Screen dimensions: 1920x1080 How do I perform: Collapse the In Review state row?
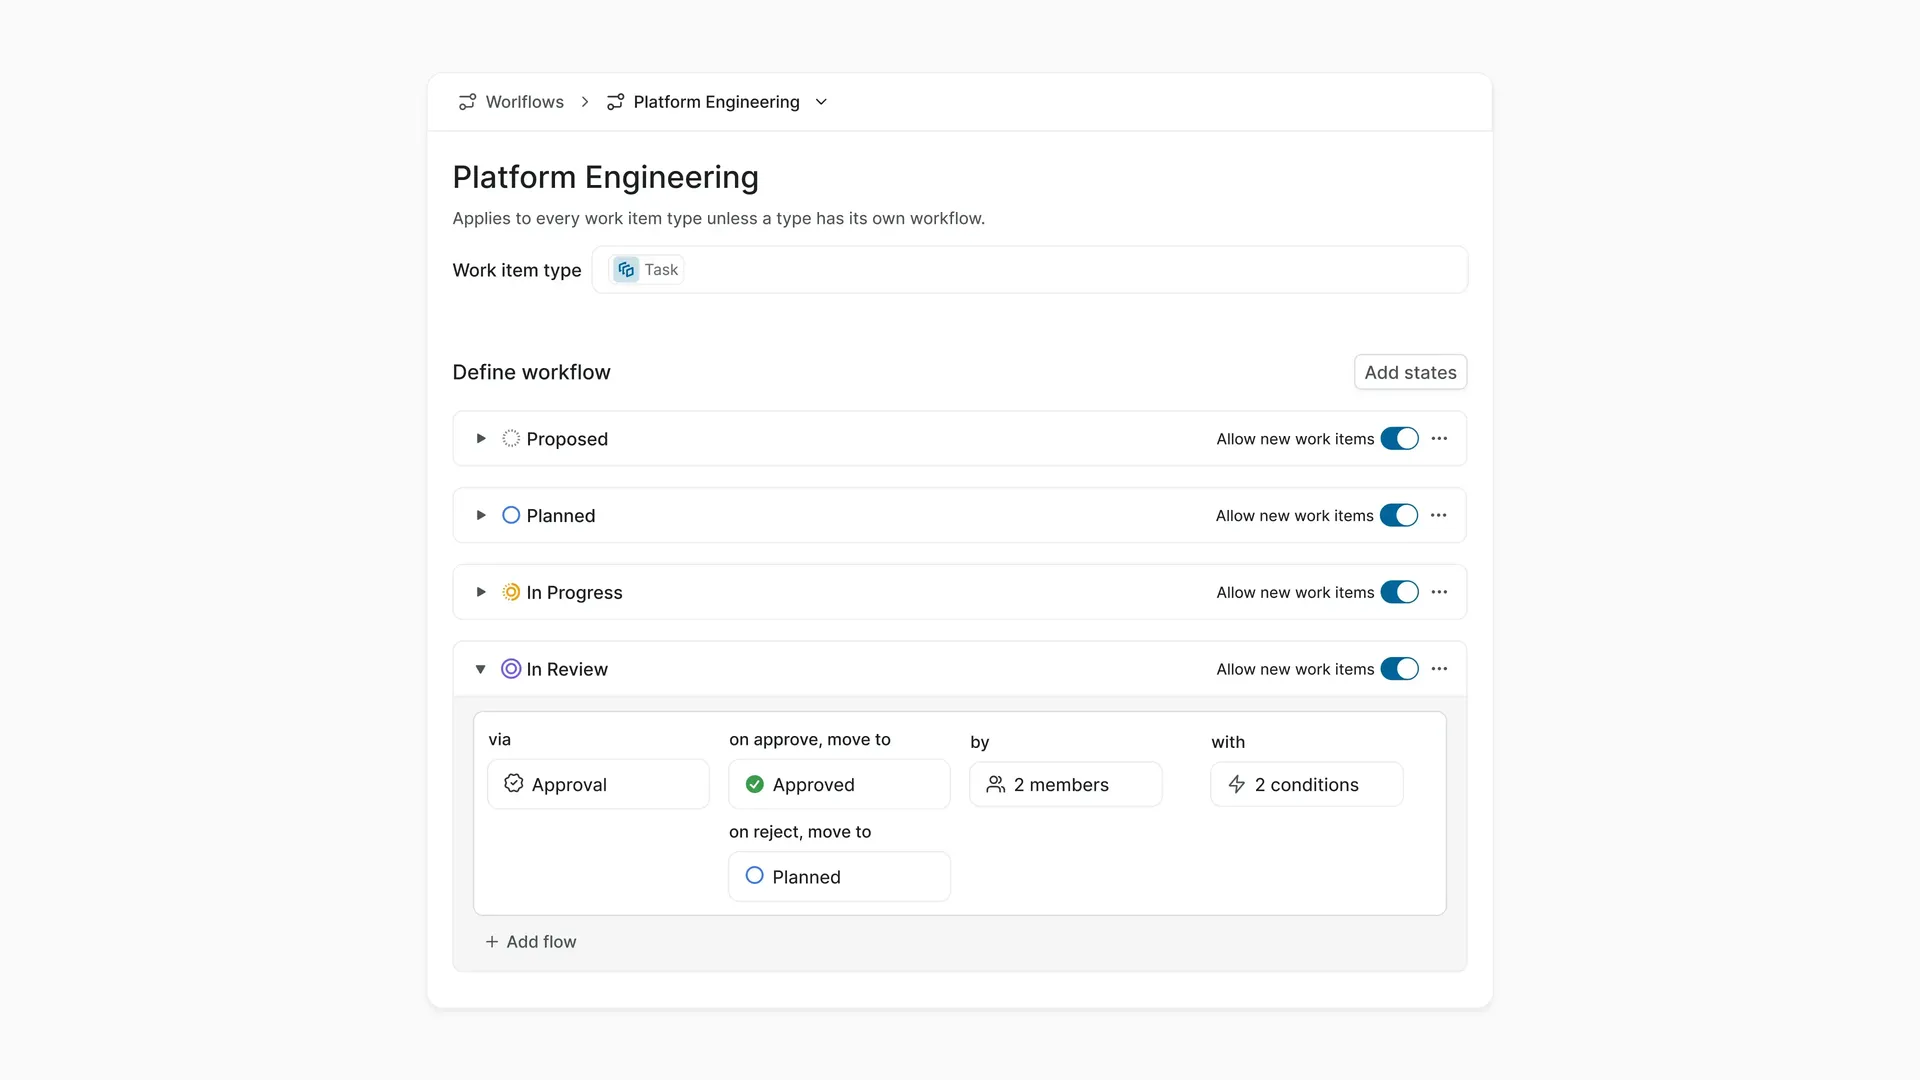pos(481,669)
